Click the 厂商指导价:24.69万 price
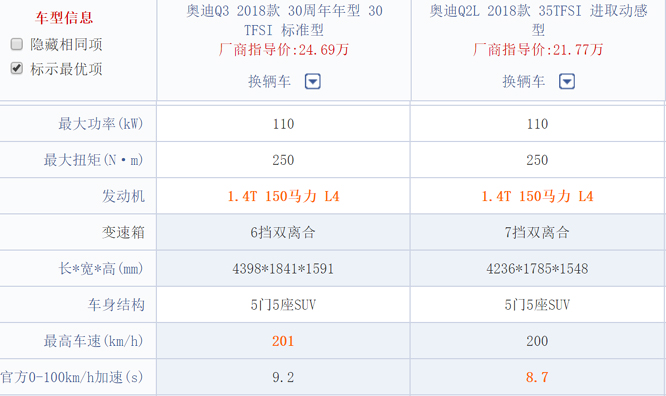 (x=284, y=50)
